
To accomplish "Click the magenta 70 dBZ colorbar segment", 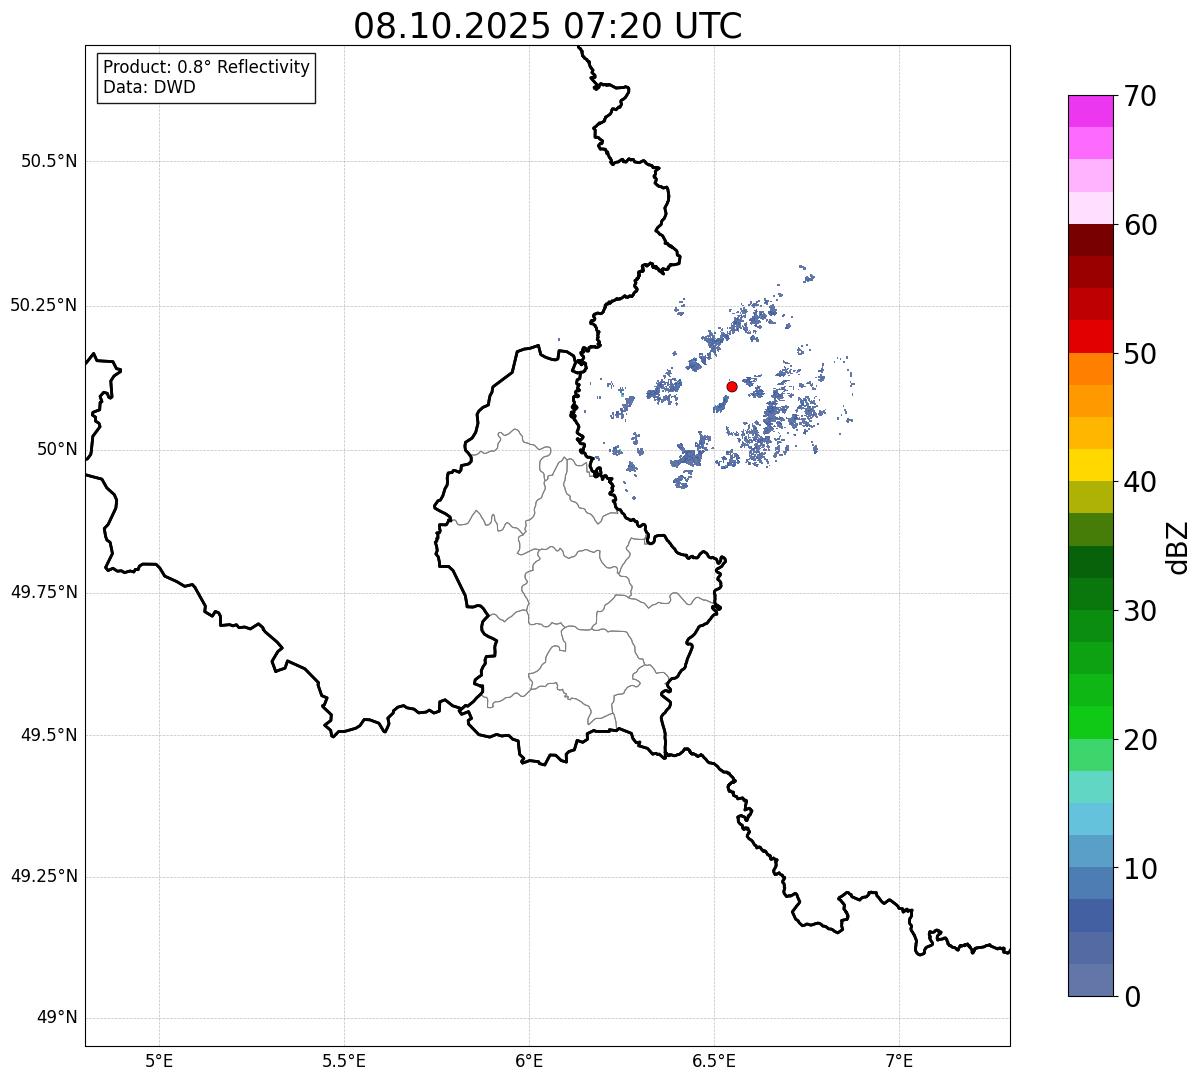I will click(1090, 111).
